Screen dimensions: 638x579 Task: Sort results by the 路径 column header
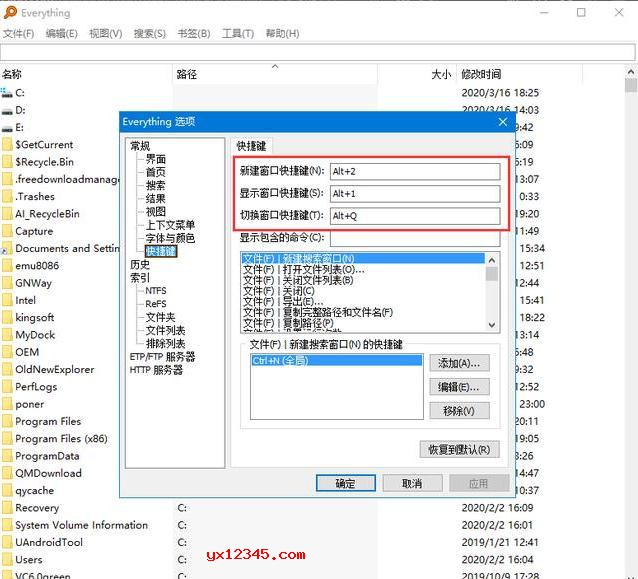pyautogui.click(x=275, y=74)
